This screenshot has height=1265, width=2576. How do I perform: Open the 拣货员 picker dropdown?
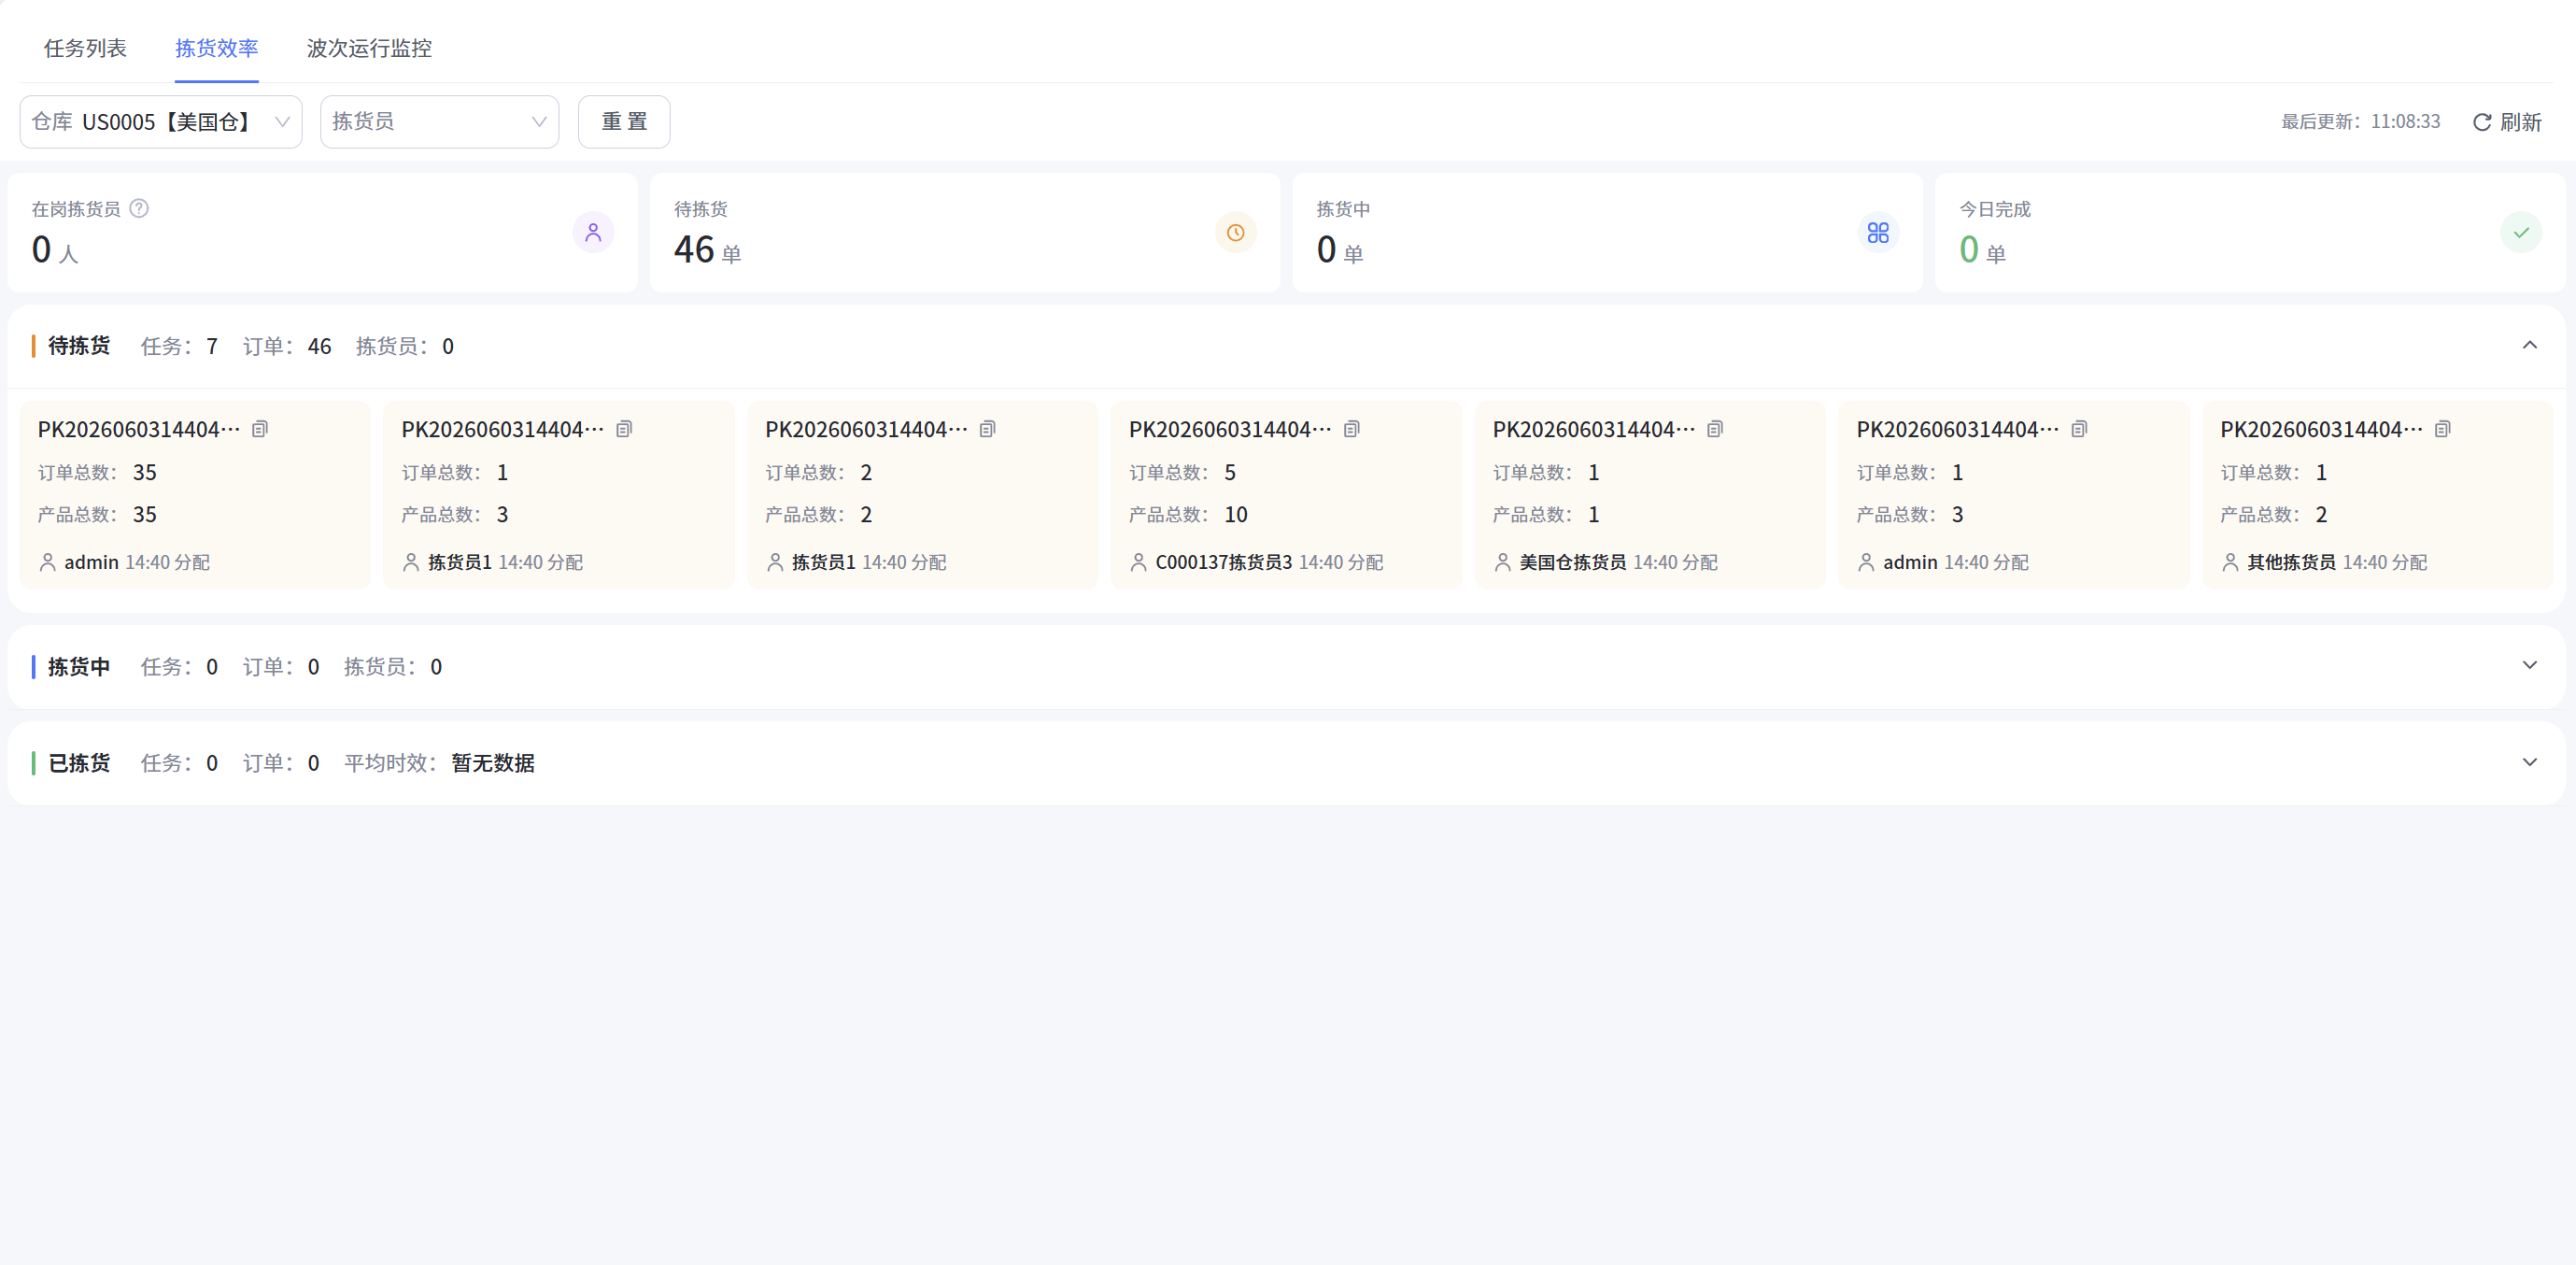tap(439, 122)
